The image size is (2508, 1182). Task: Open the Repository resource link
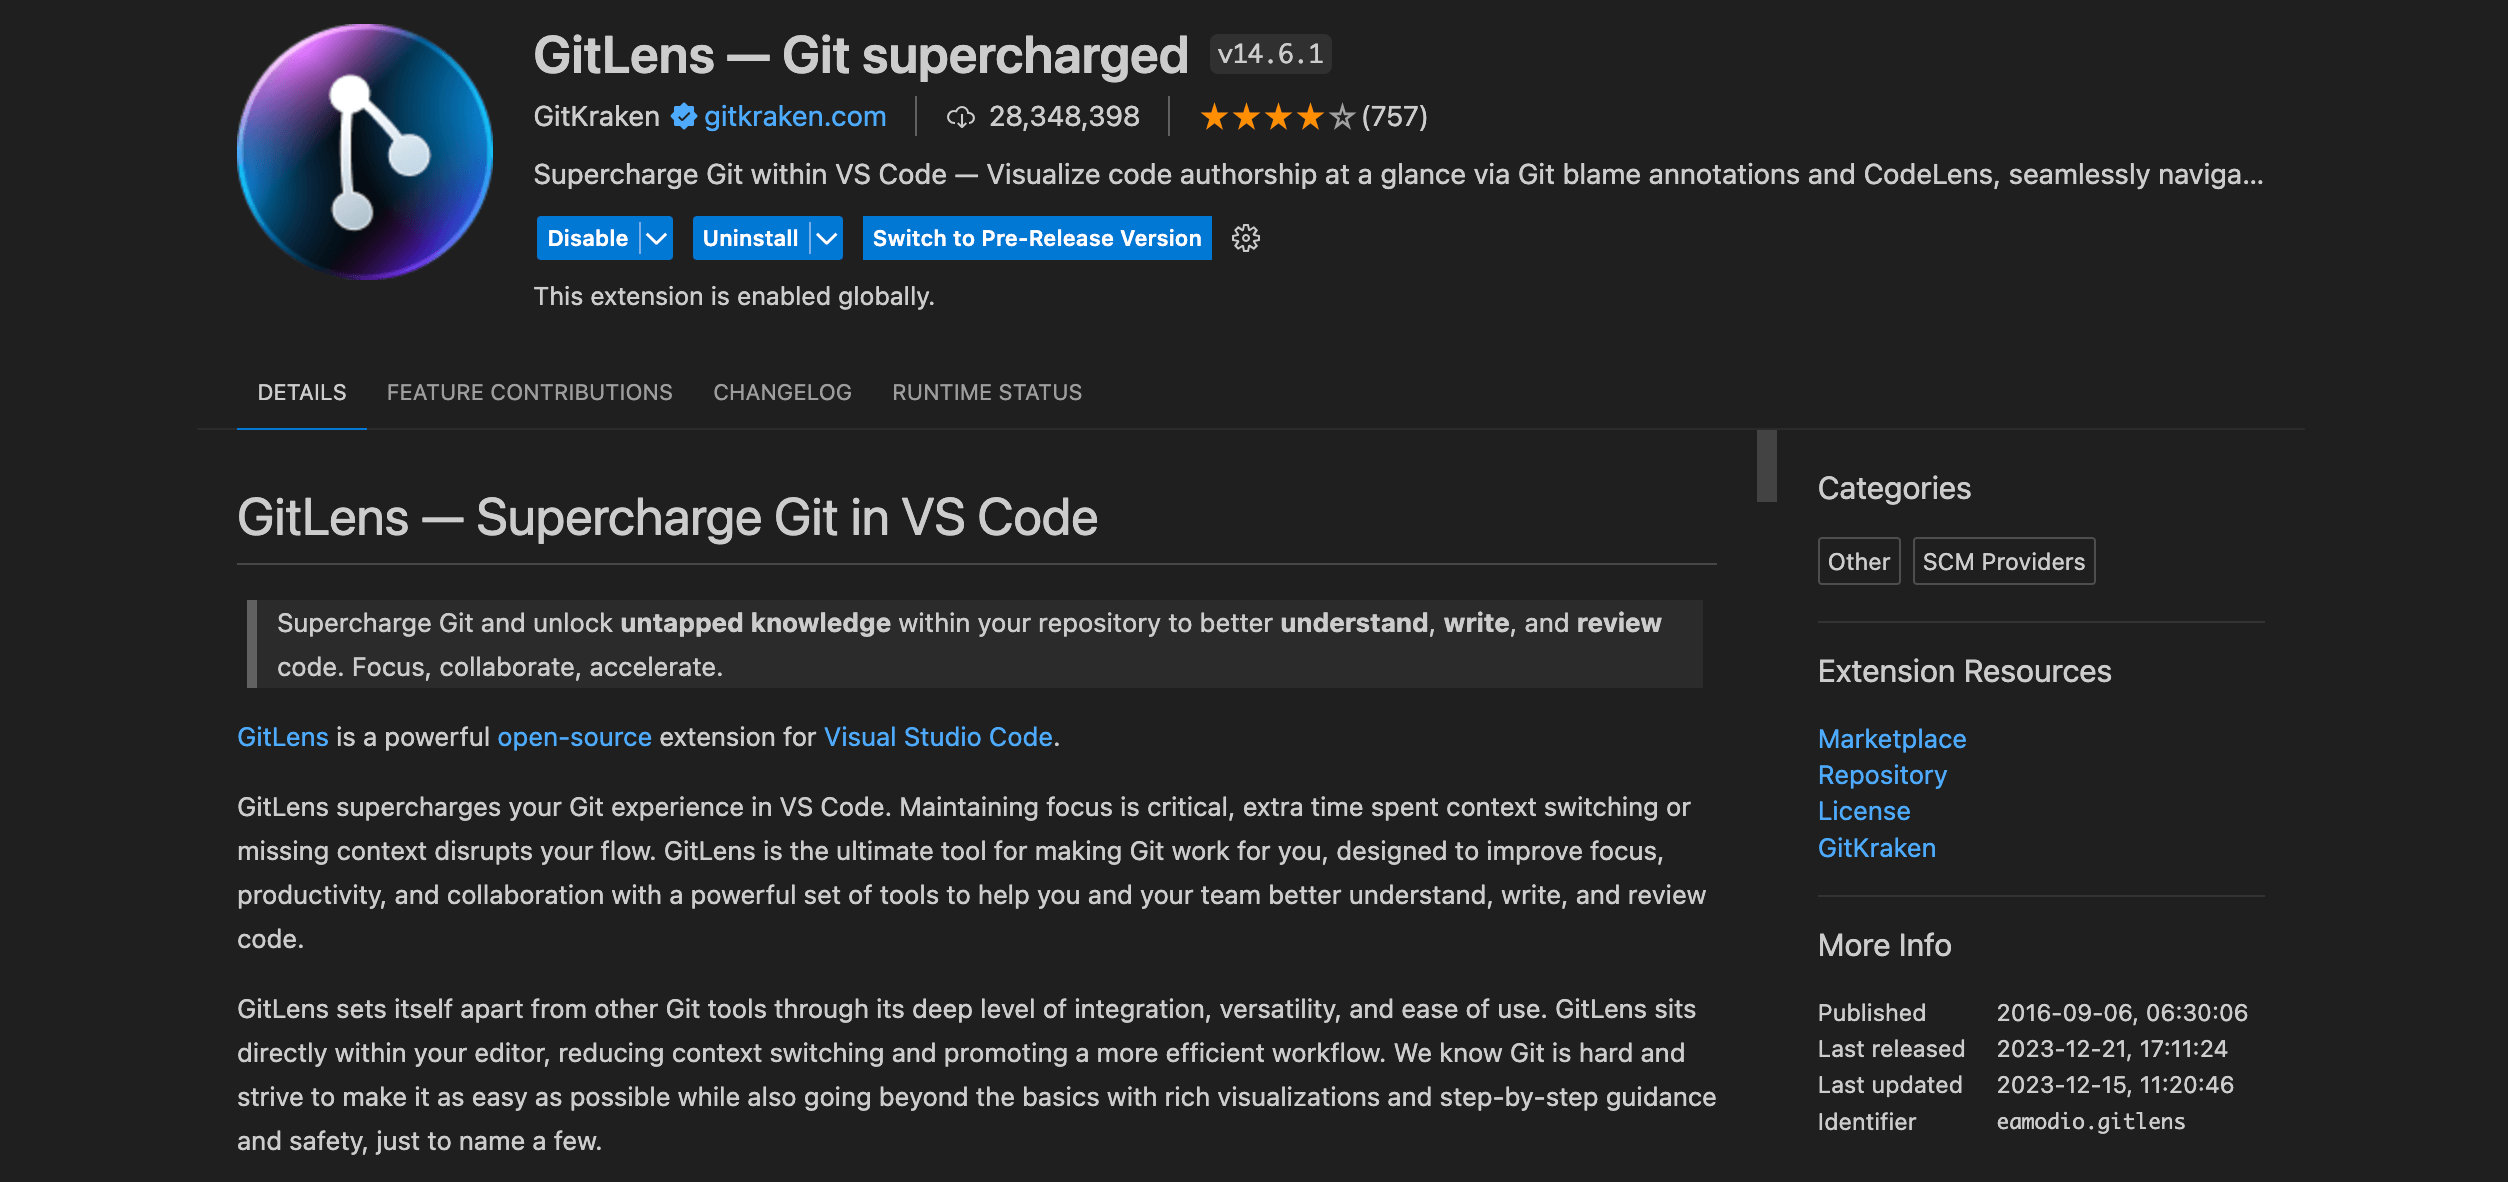[1882, 775]
